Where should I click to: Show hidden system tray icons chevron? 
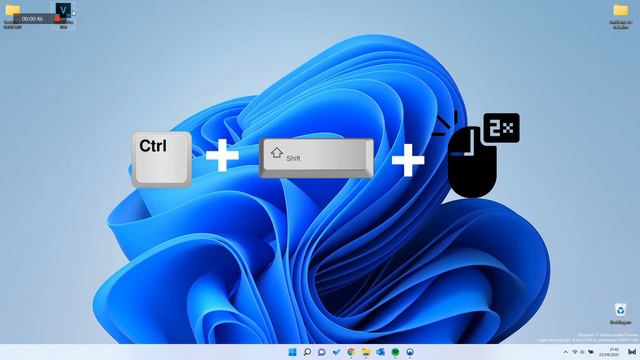pos(565,352)
